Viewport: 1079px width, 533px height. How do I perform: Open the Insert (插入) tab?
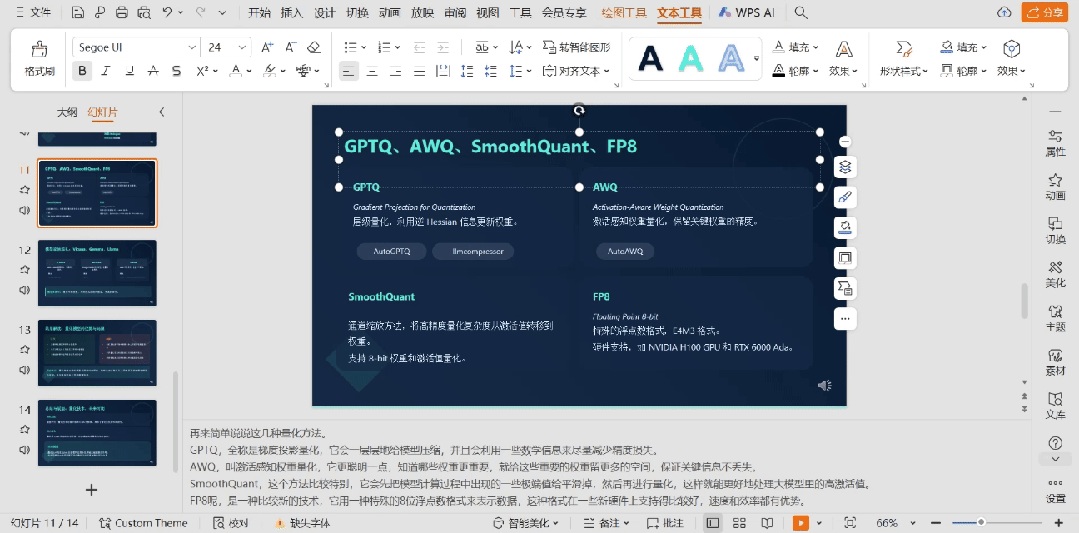coord(292,12)
